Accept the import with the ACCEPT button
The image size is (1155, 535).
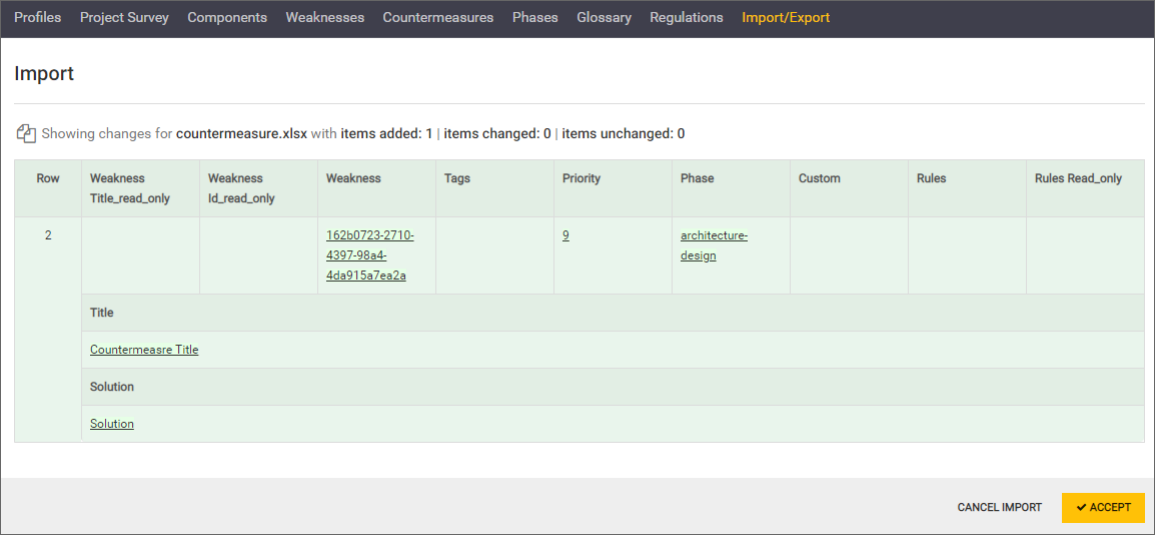(x=1103, y=507)
